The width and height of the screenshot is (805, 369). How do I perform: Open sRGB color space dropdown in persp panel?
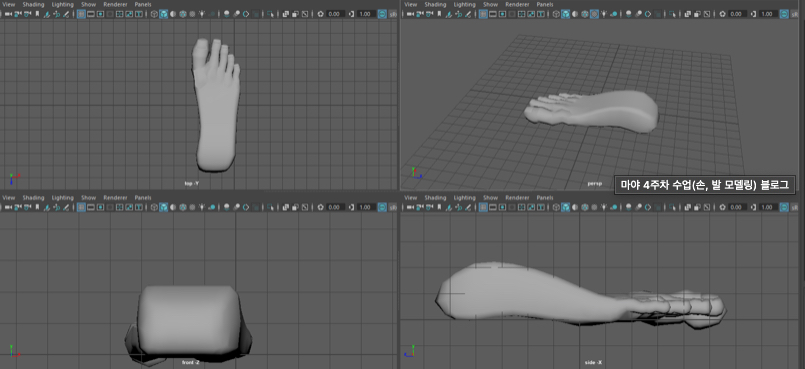coord(795,14)
